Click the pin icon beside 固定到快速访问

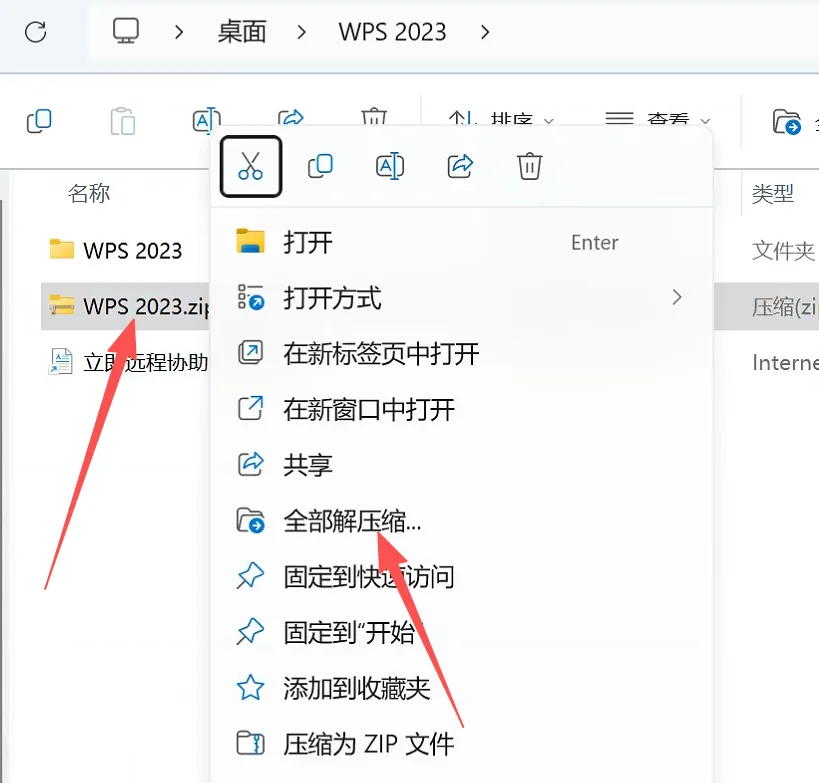tap(250, 576)
